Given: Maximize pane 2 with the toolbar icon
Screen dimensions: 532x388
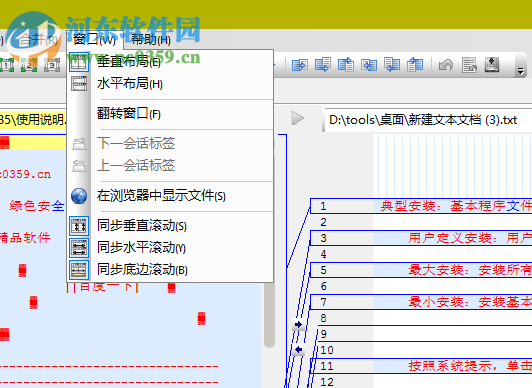Looking at the screenshot, I should pos(29,64).
